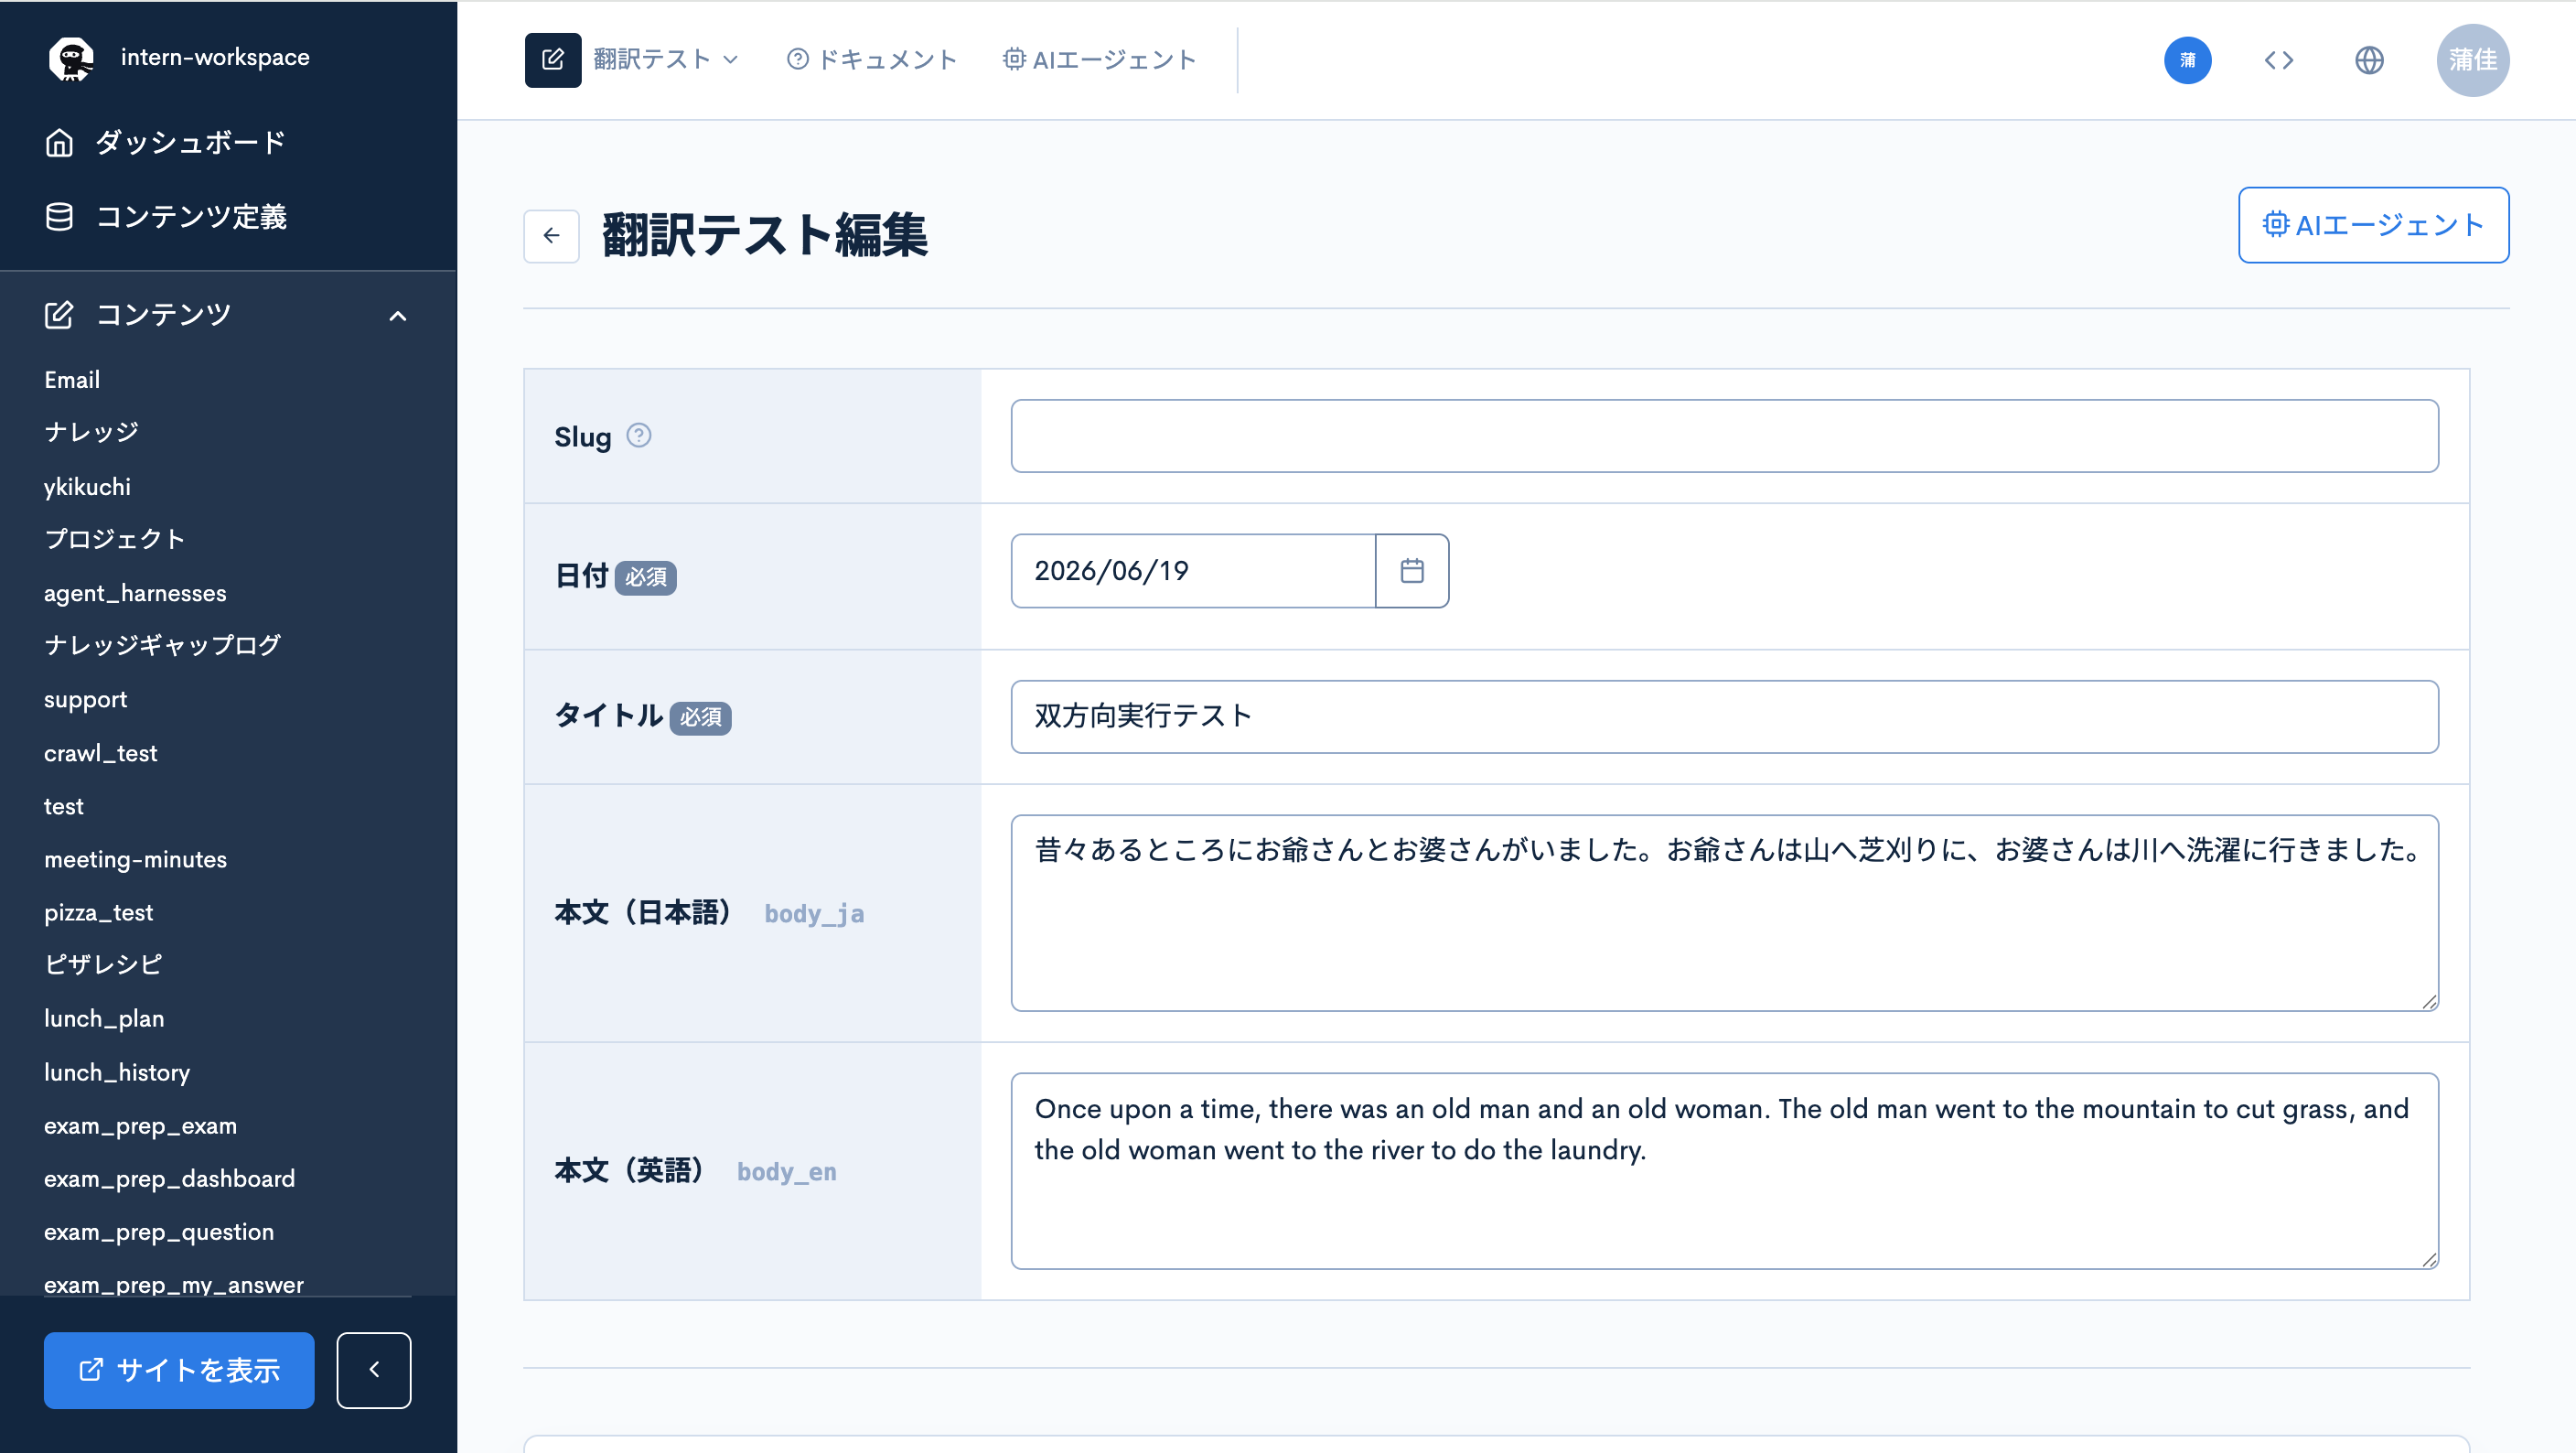Image resolution: width=2576 pixels, height=1453 pixels.
Task: Open the test content item
Action: (x=64, y=806)
